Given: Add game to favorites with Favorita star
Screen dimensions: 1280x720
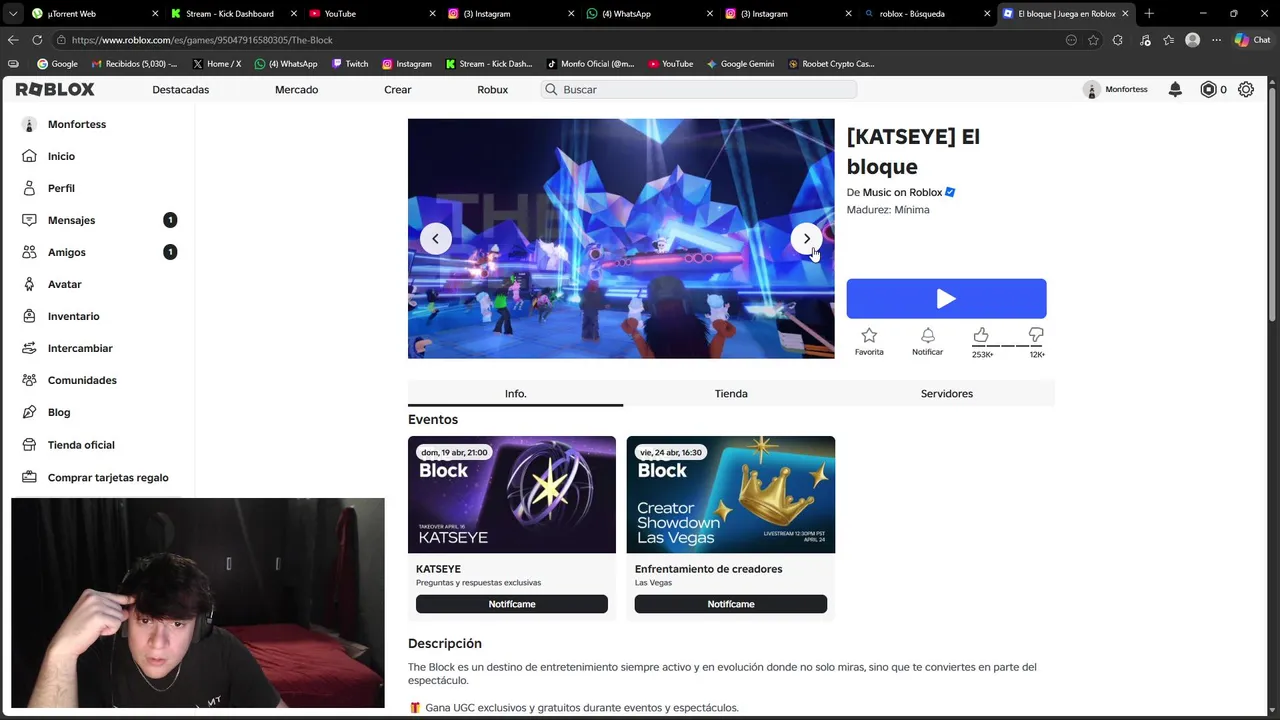Looking at the screenshot, I should click(869, 335).
